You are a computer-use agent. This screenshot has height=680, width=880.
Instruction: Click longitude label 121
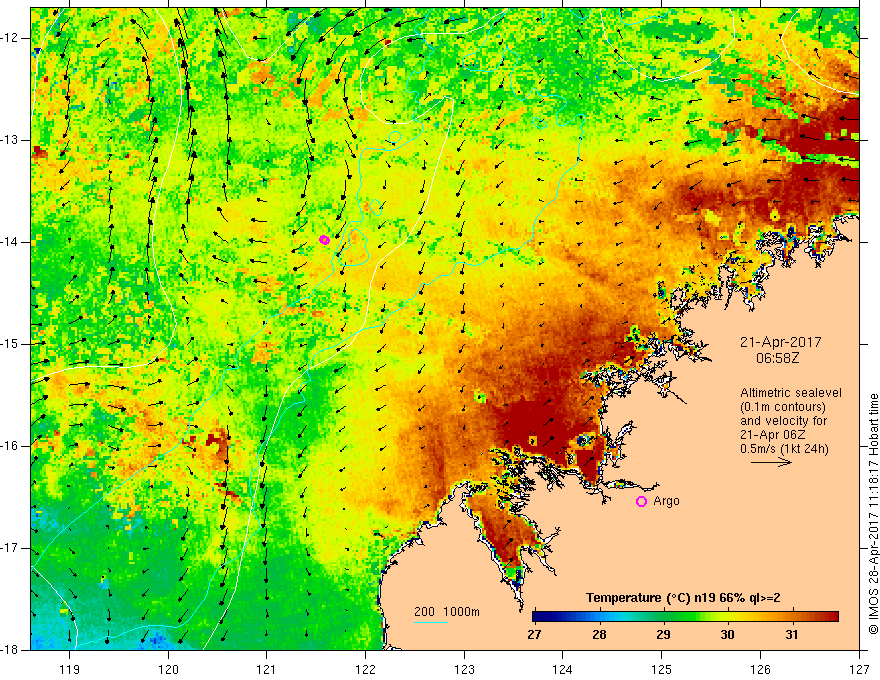click(267, 669)
